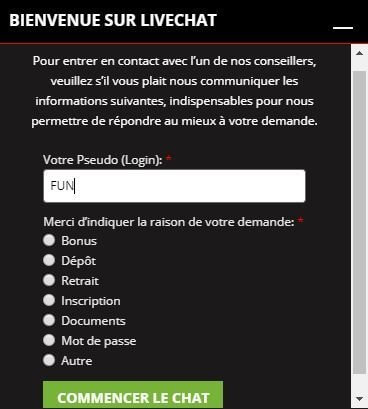
Task: Click the scrollbar up arrow
Action: 359,53
